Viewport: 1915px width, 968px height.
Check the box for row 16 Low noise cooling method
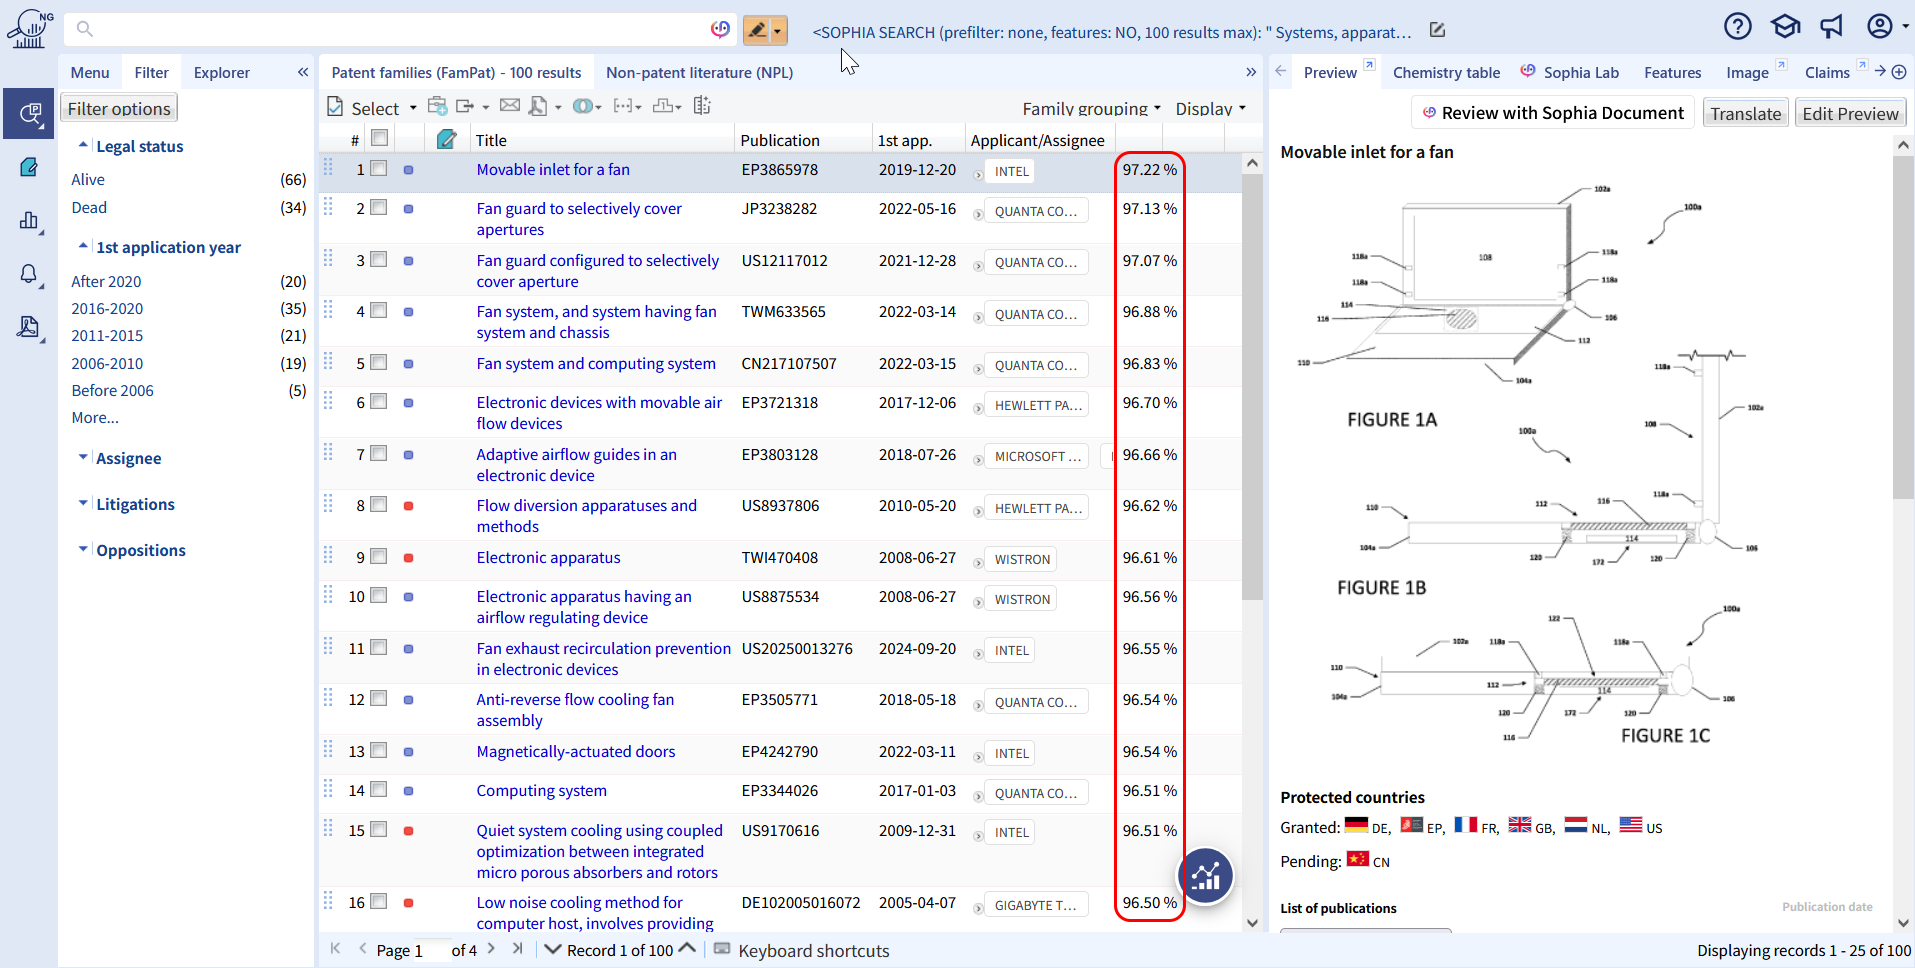point(378,901)
